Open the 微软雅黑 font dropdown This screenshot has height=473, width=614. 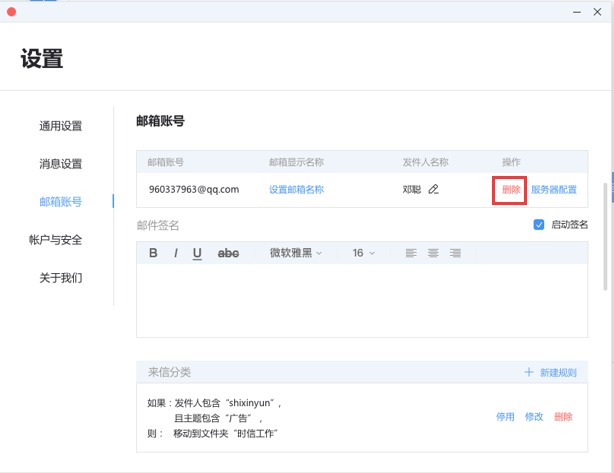[x=296, y=253]
